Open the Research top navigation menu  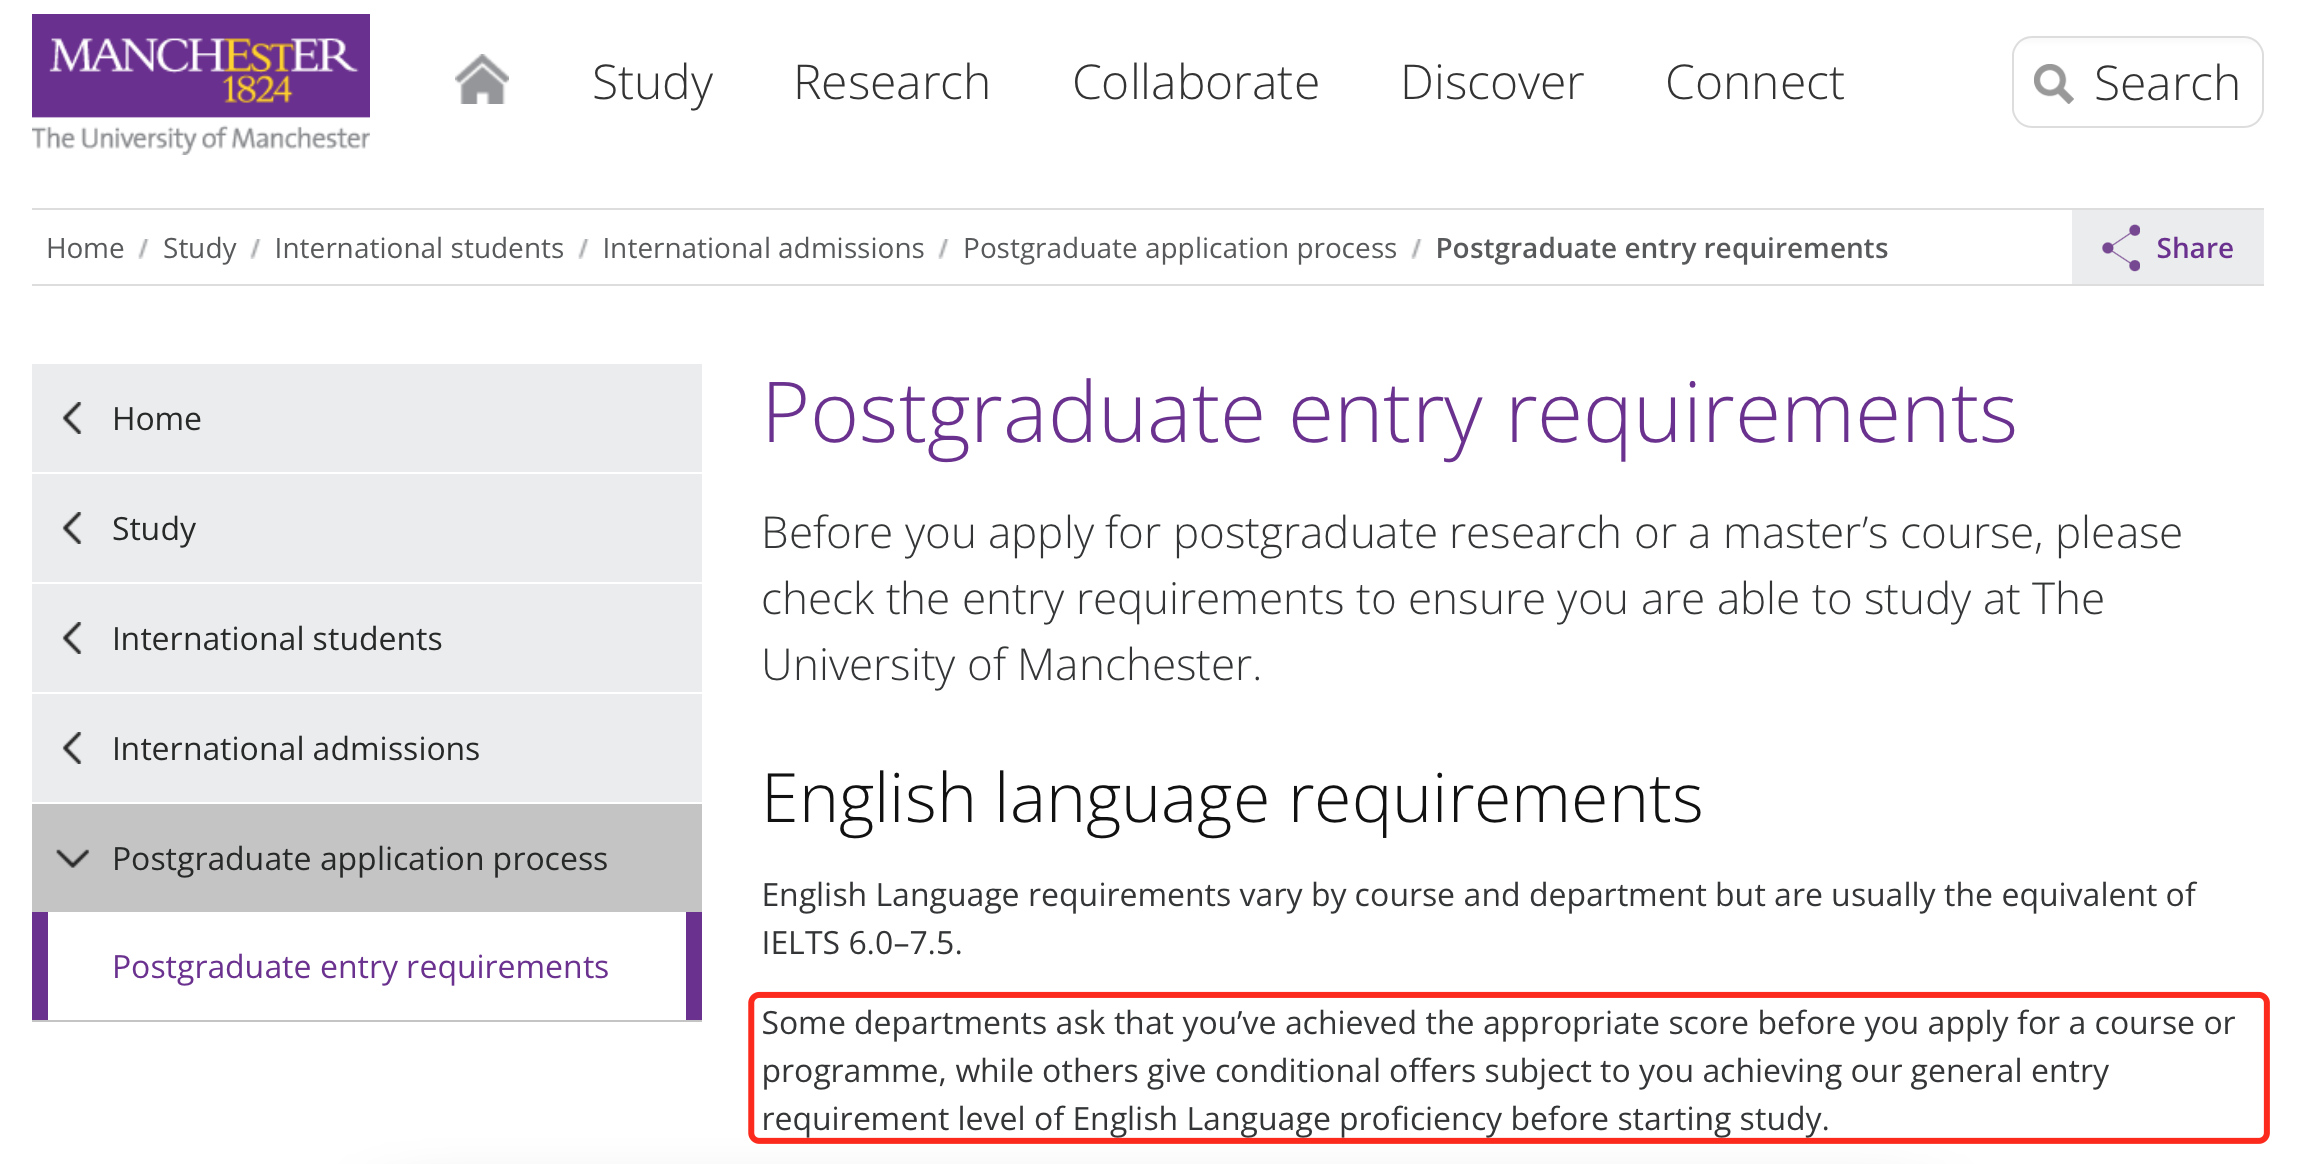(x=891, y=82)
